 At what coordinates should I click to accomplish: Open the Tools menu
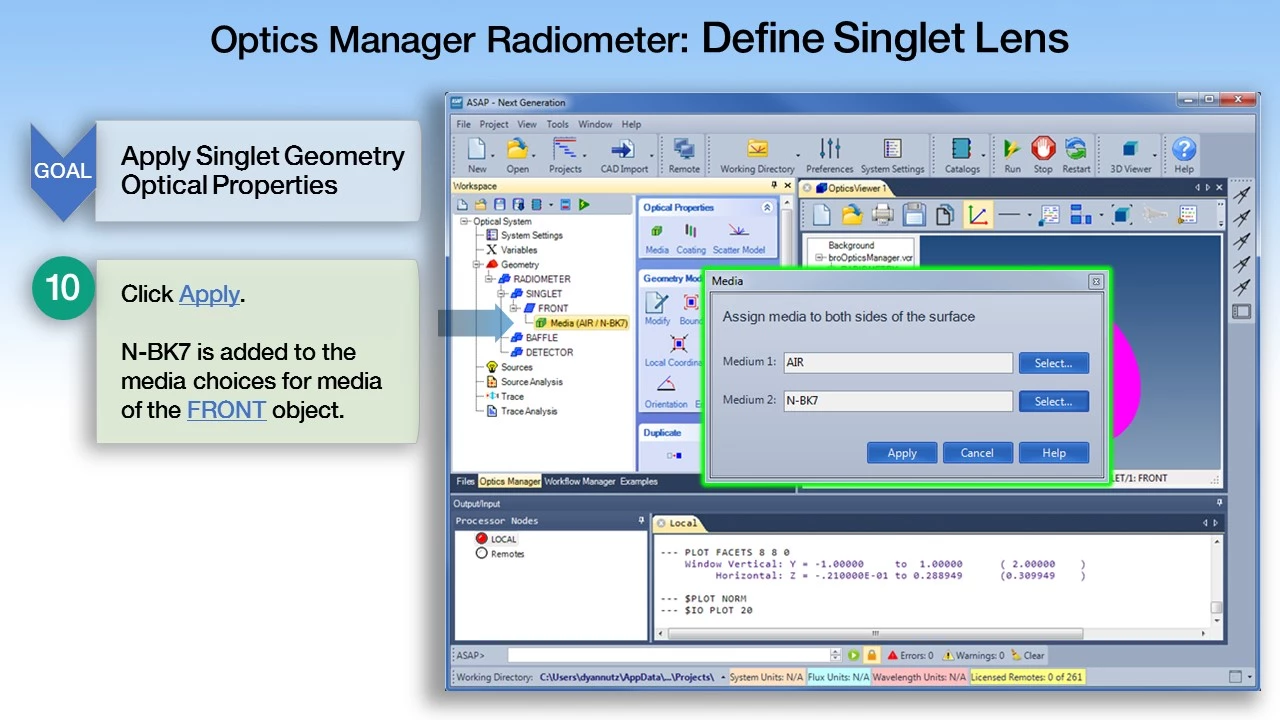click(x=557, y=125)
